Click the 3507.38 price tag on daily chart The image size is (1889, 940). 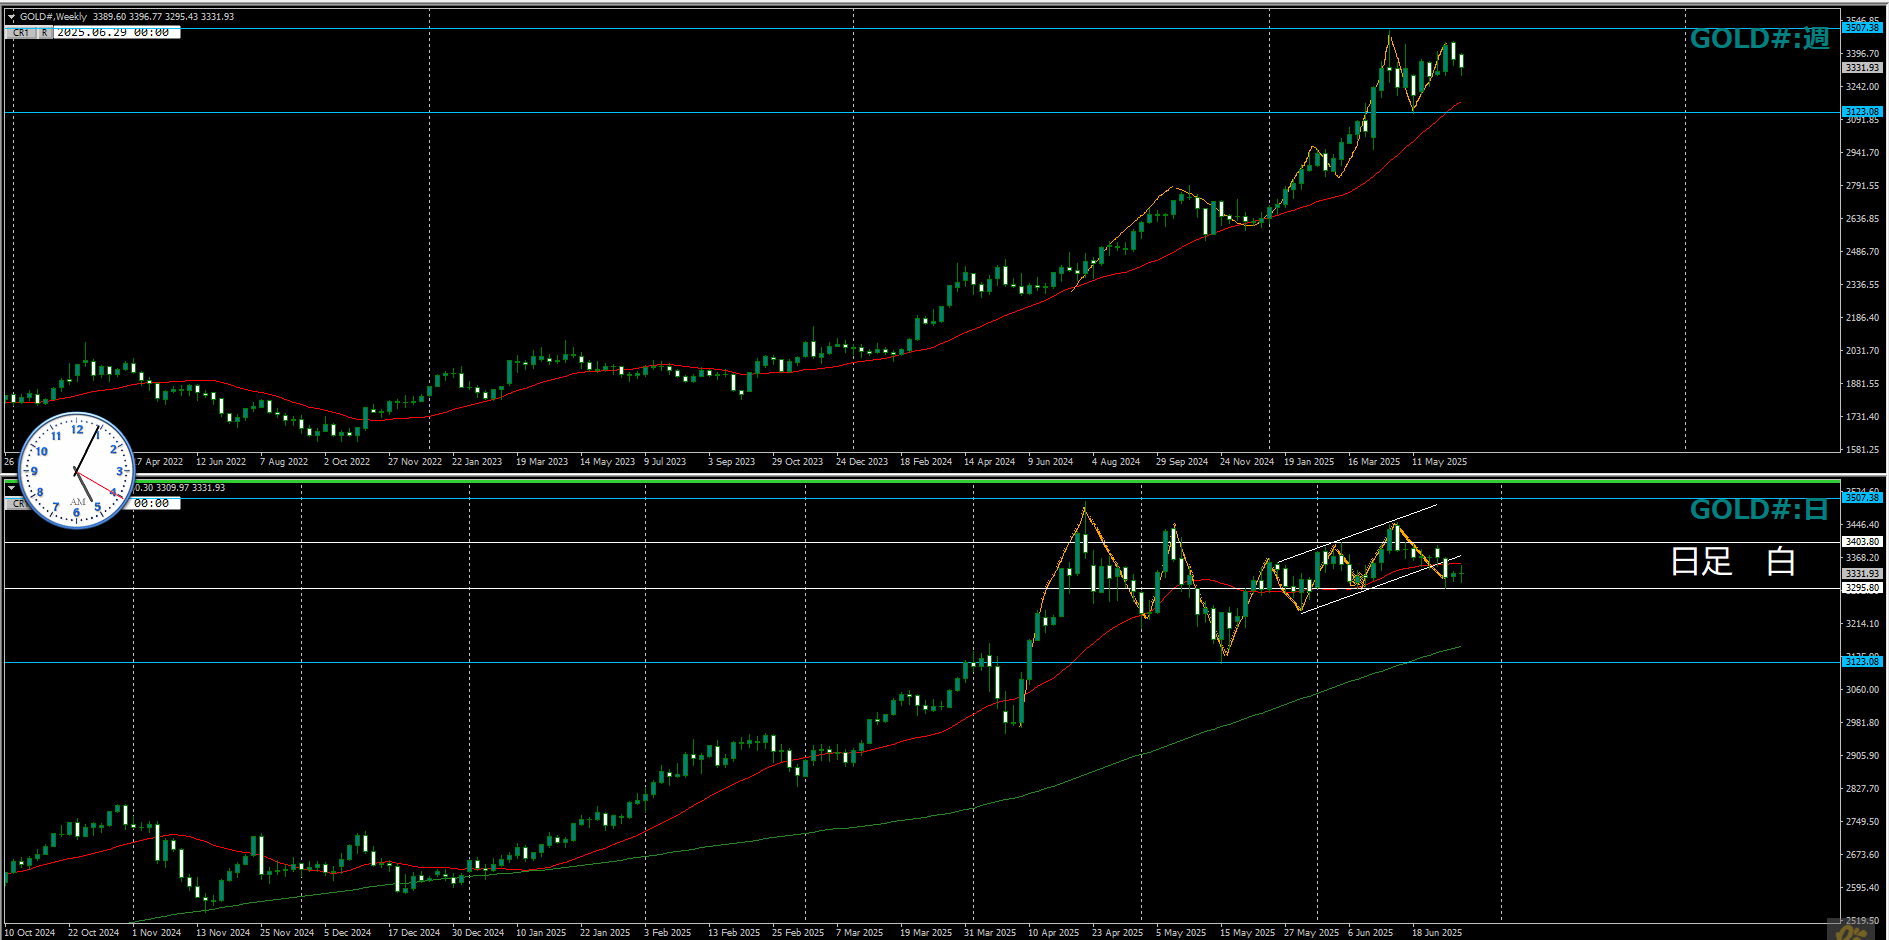pyautogui.click(x=1862, y=498)
